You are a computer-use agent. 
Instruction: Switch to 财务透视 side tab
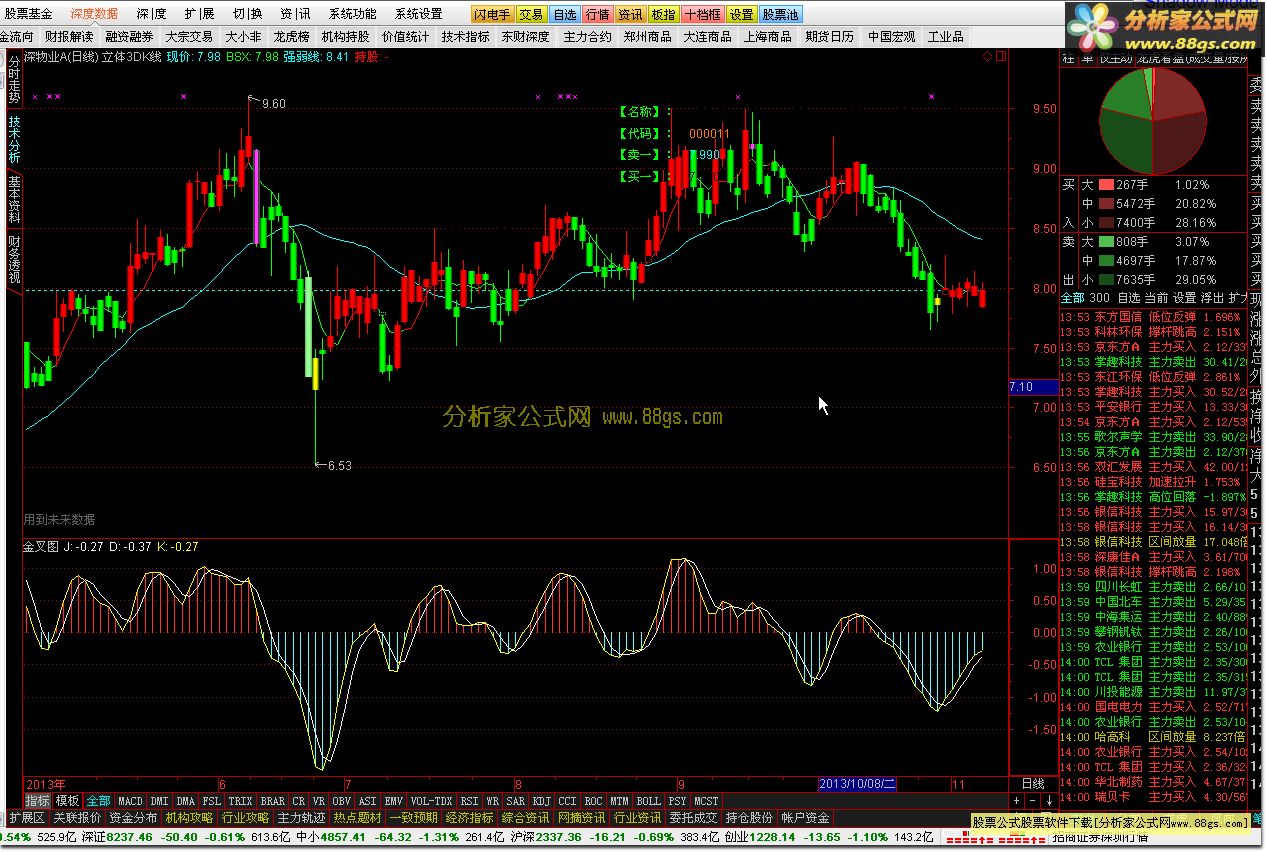(14, 259)
